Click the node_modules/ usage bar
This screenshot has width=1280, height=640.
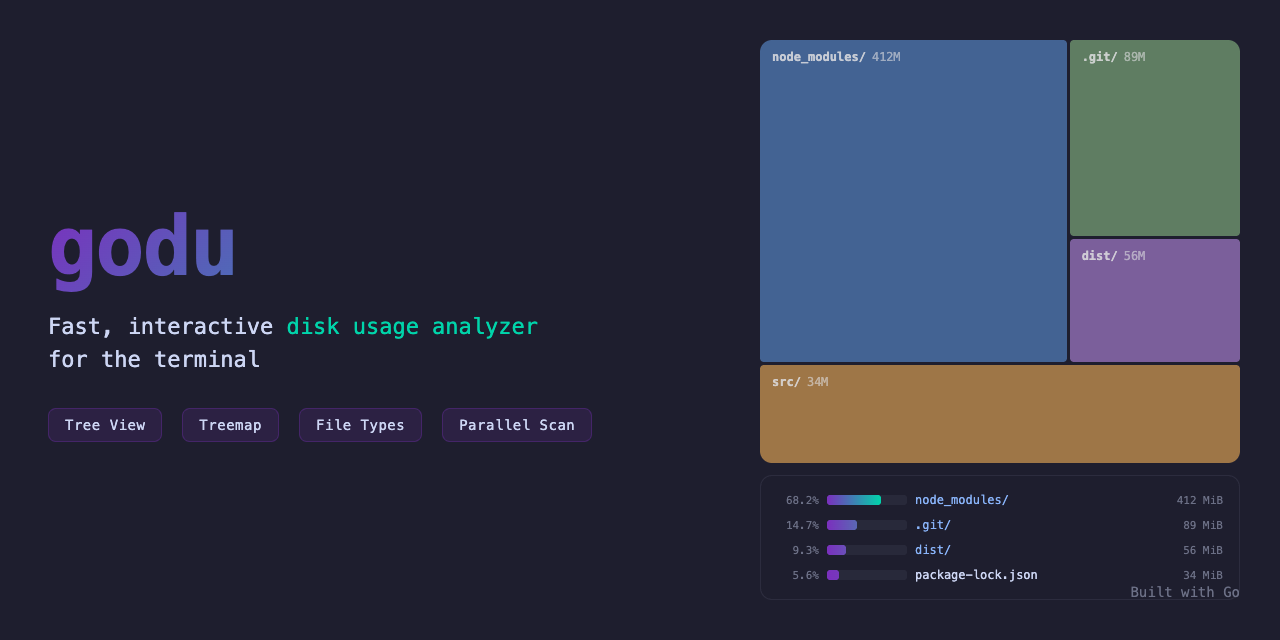[867, 500]
